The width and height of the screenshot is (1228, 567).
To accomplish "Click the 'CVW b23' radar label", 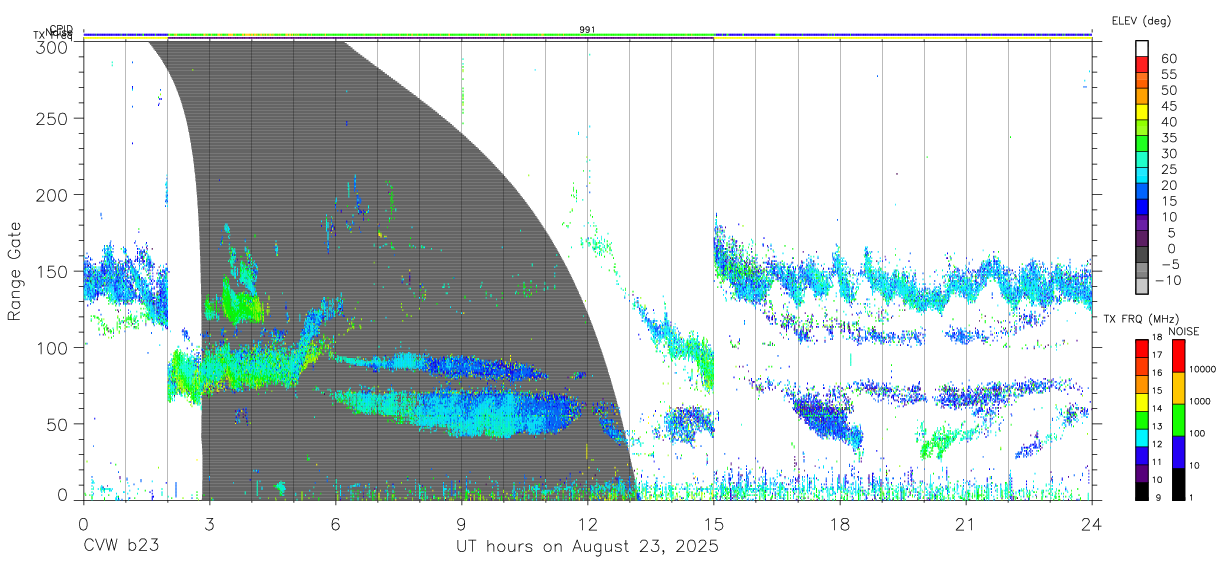I will coord(121,547).
